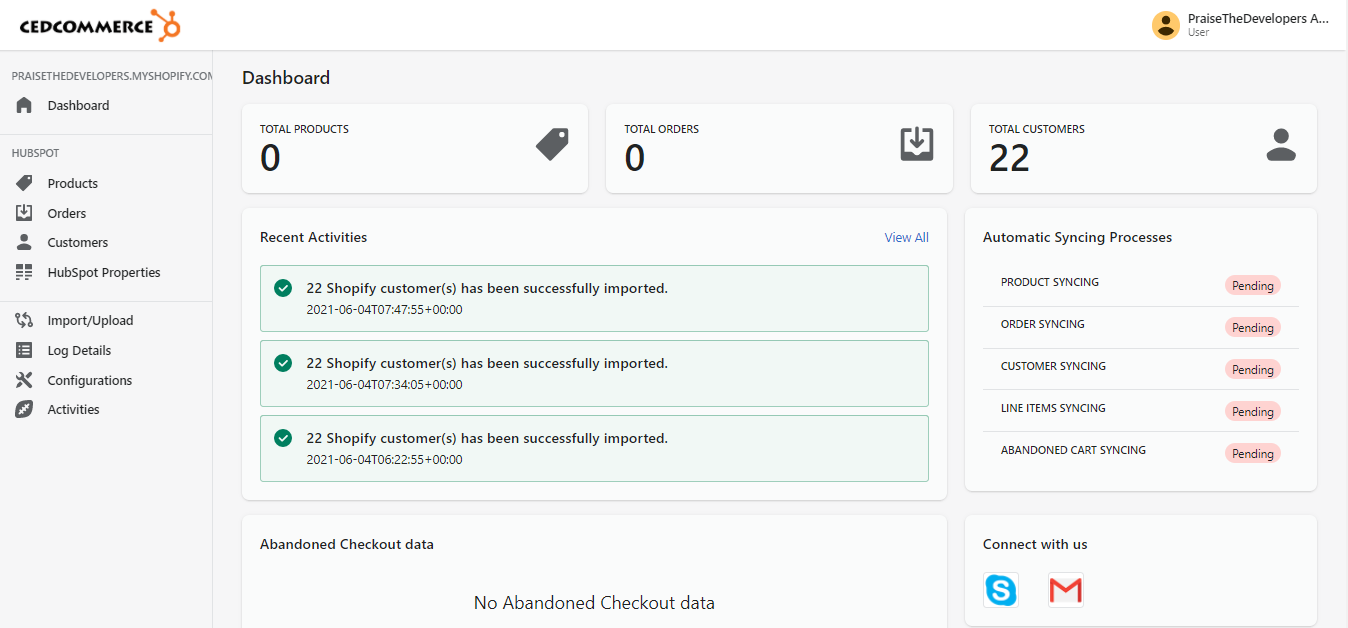Viewport: 1348px width, 628px height.
Task: Go to Orders in the sidebar
Action: 66,213
